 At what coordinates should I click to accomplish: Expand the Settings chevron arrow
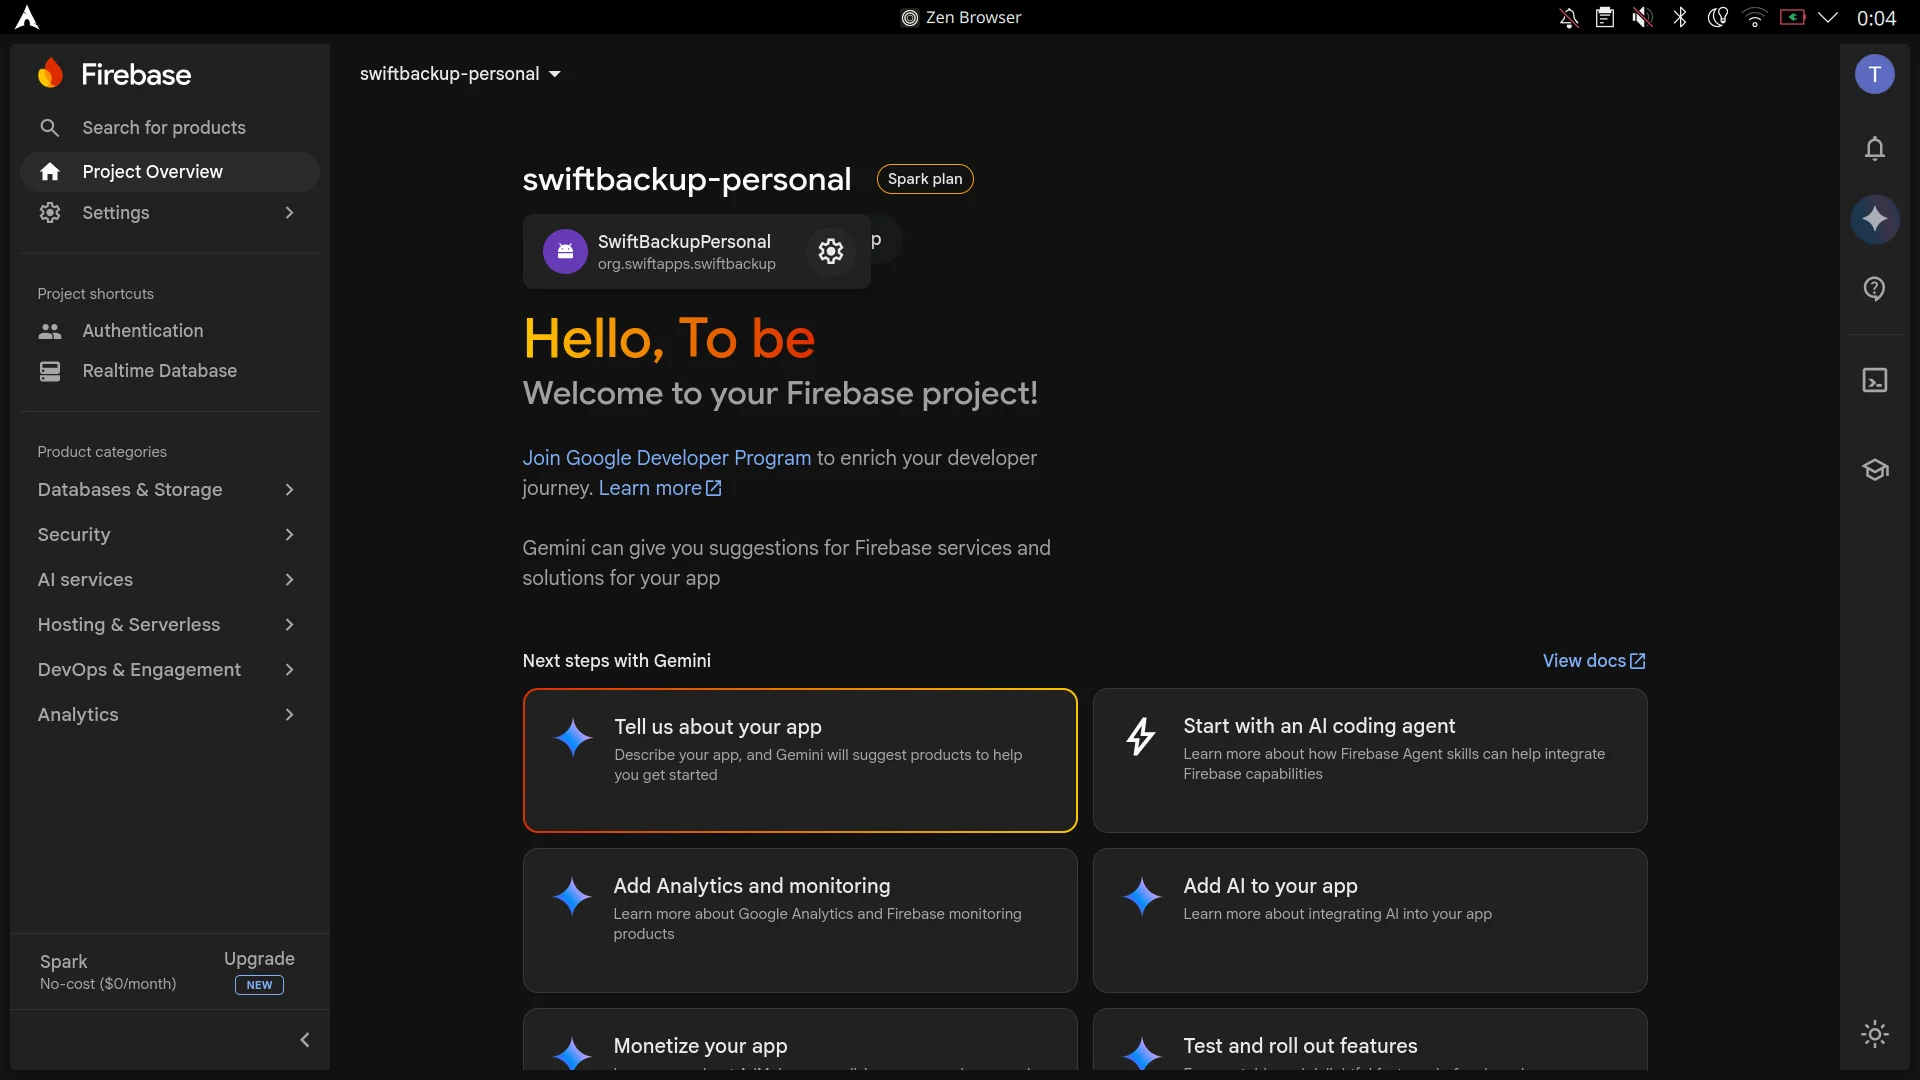click(289, 213)
